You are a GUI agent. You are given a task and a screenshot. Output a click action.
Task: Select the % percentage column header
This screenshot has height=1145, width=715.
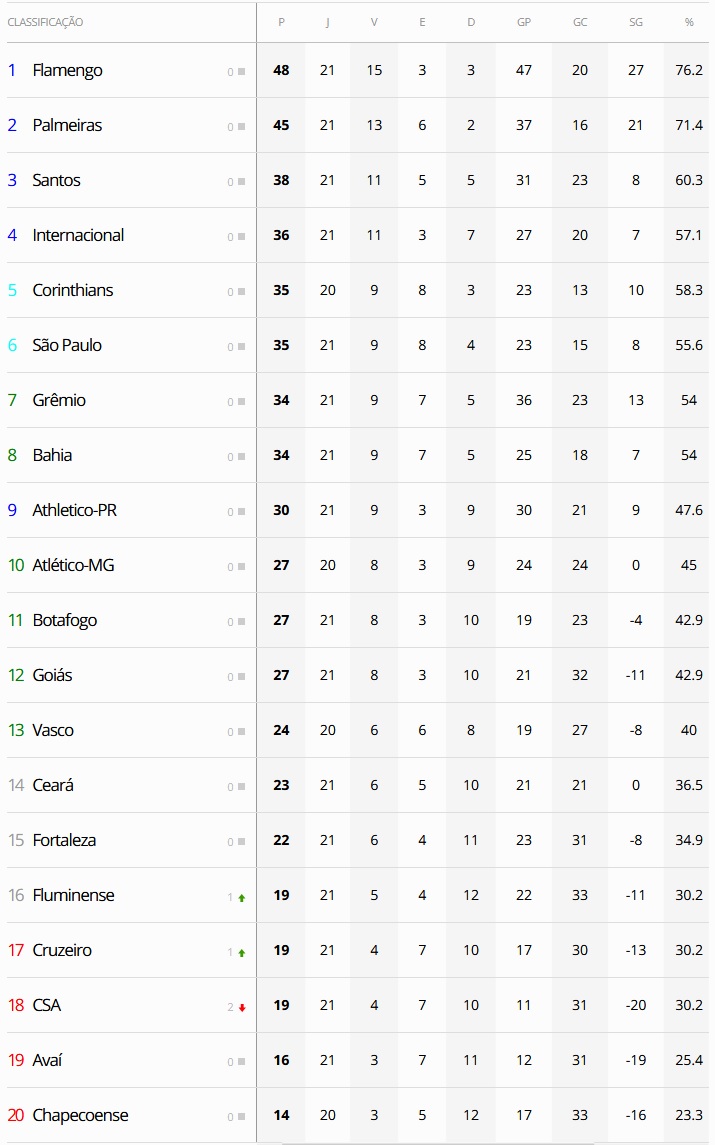pyautogui.click(x=689, y=22)
